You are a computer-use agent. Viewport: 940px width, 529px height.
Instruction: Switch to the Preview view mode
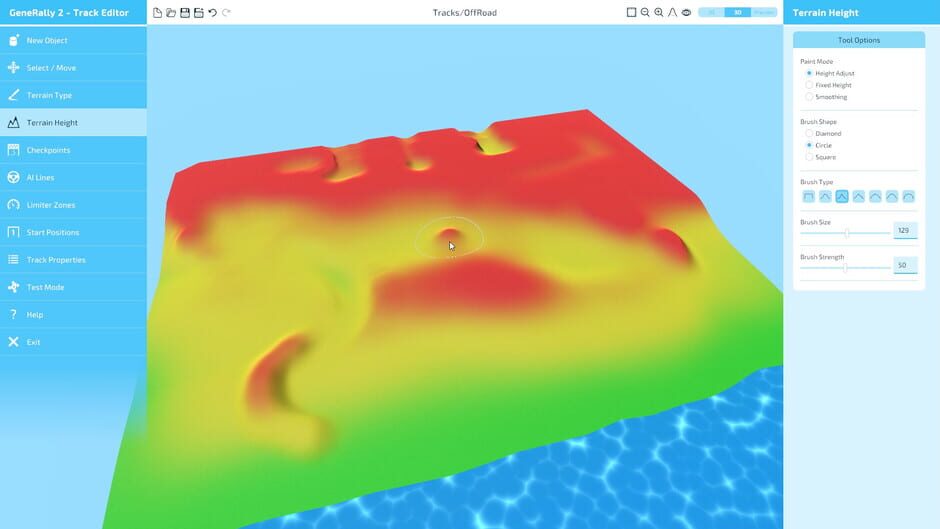pyautogui.click(x=765, y=13)
